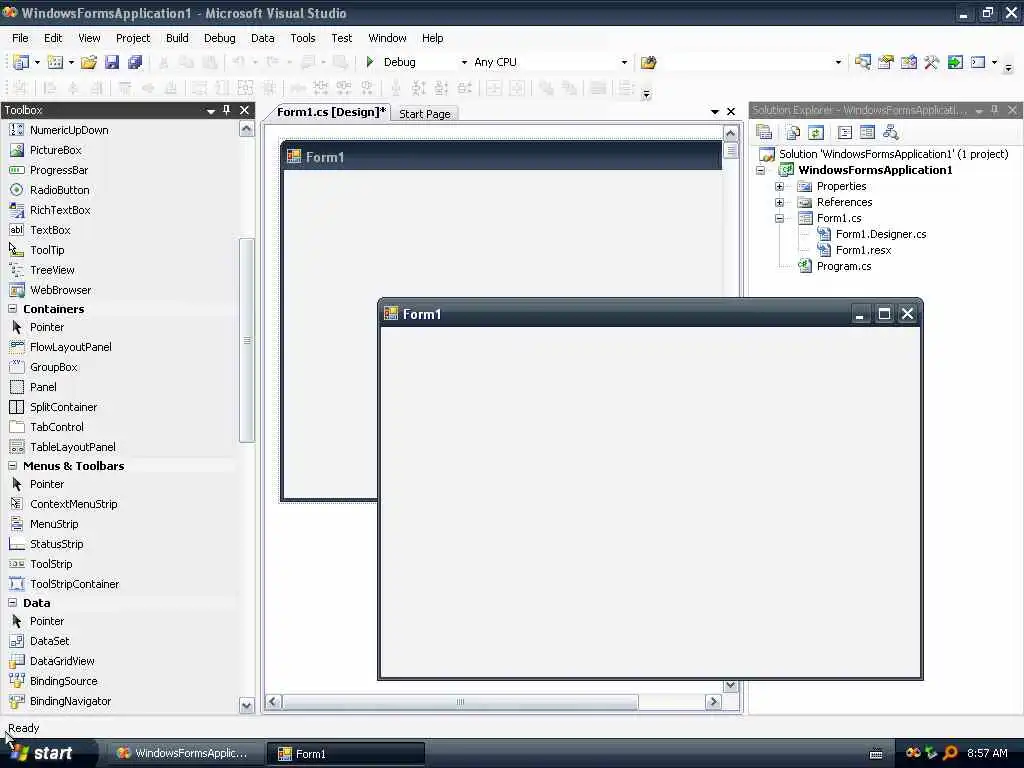Collapse the Menus & Toolbars group
The width and height of the screenshot is (1024, 768).
12,466
